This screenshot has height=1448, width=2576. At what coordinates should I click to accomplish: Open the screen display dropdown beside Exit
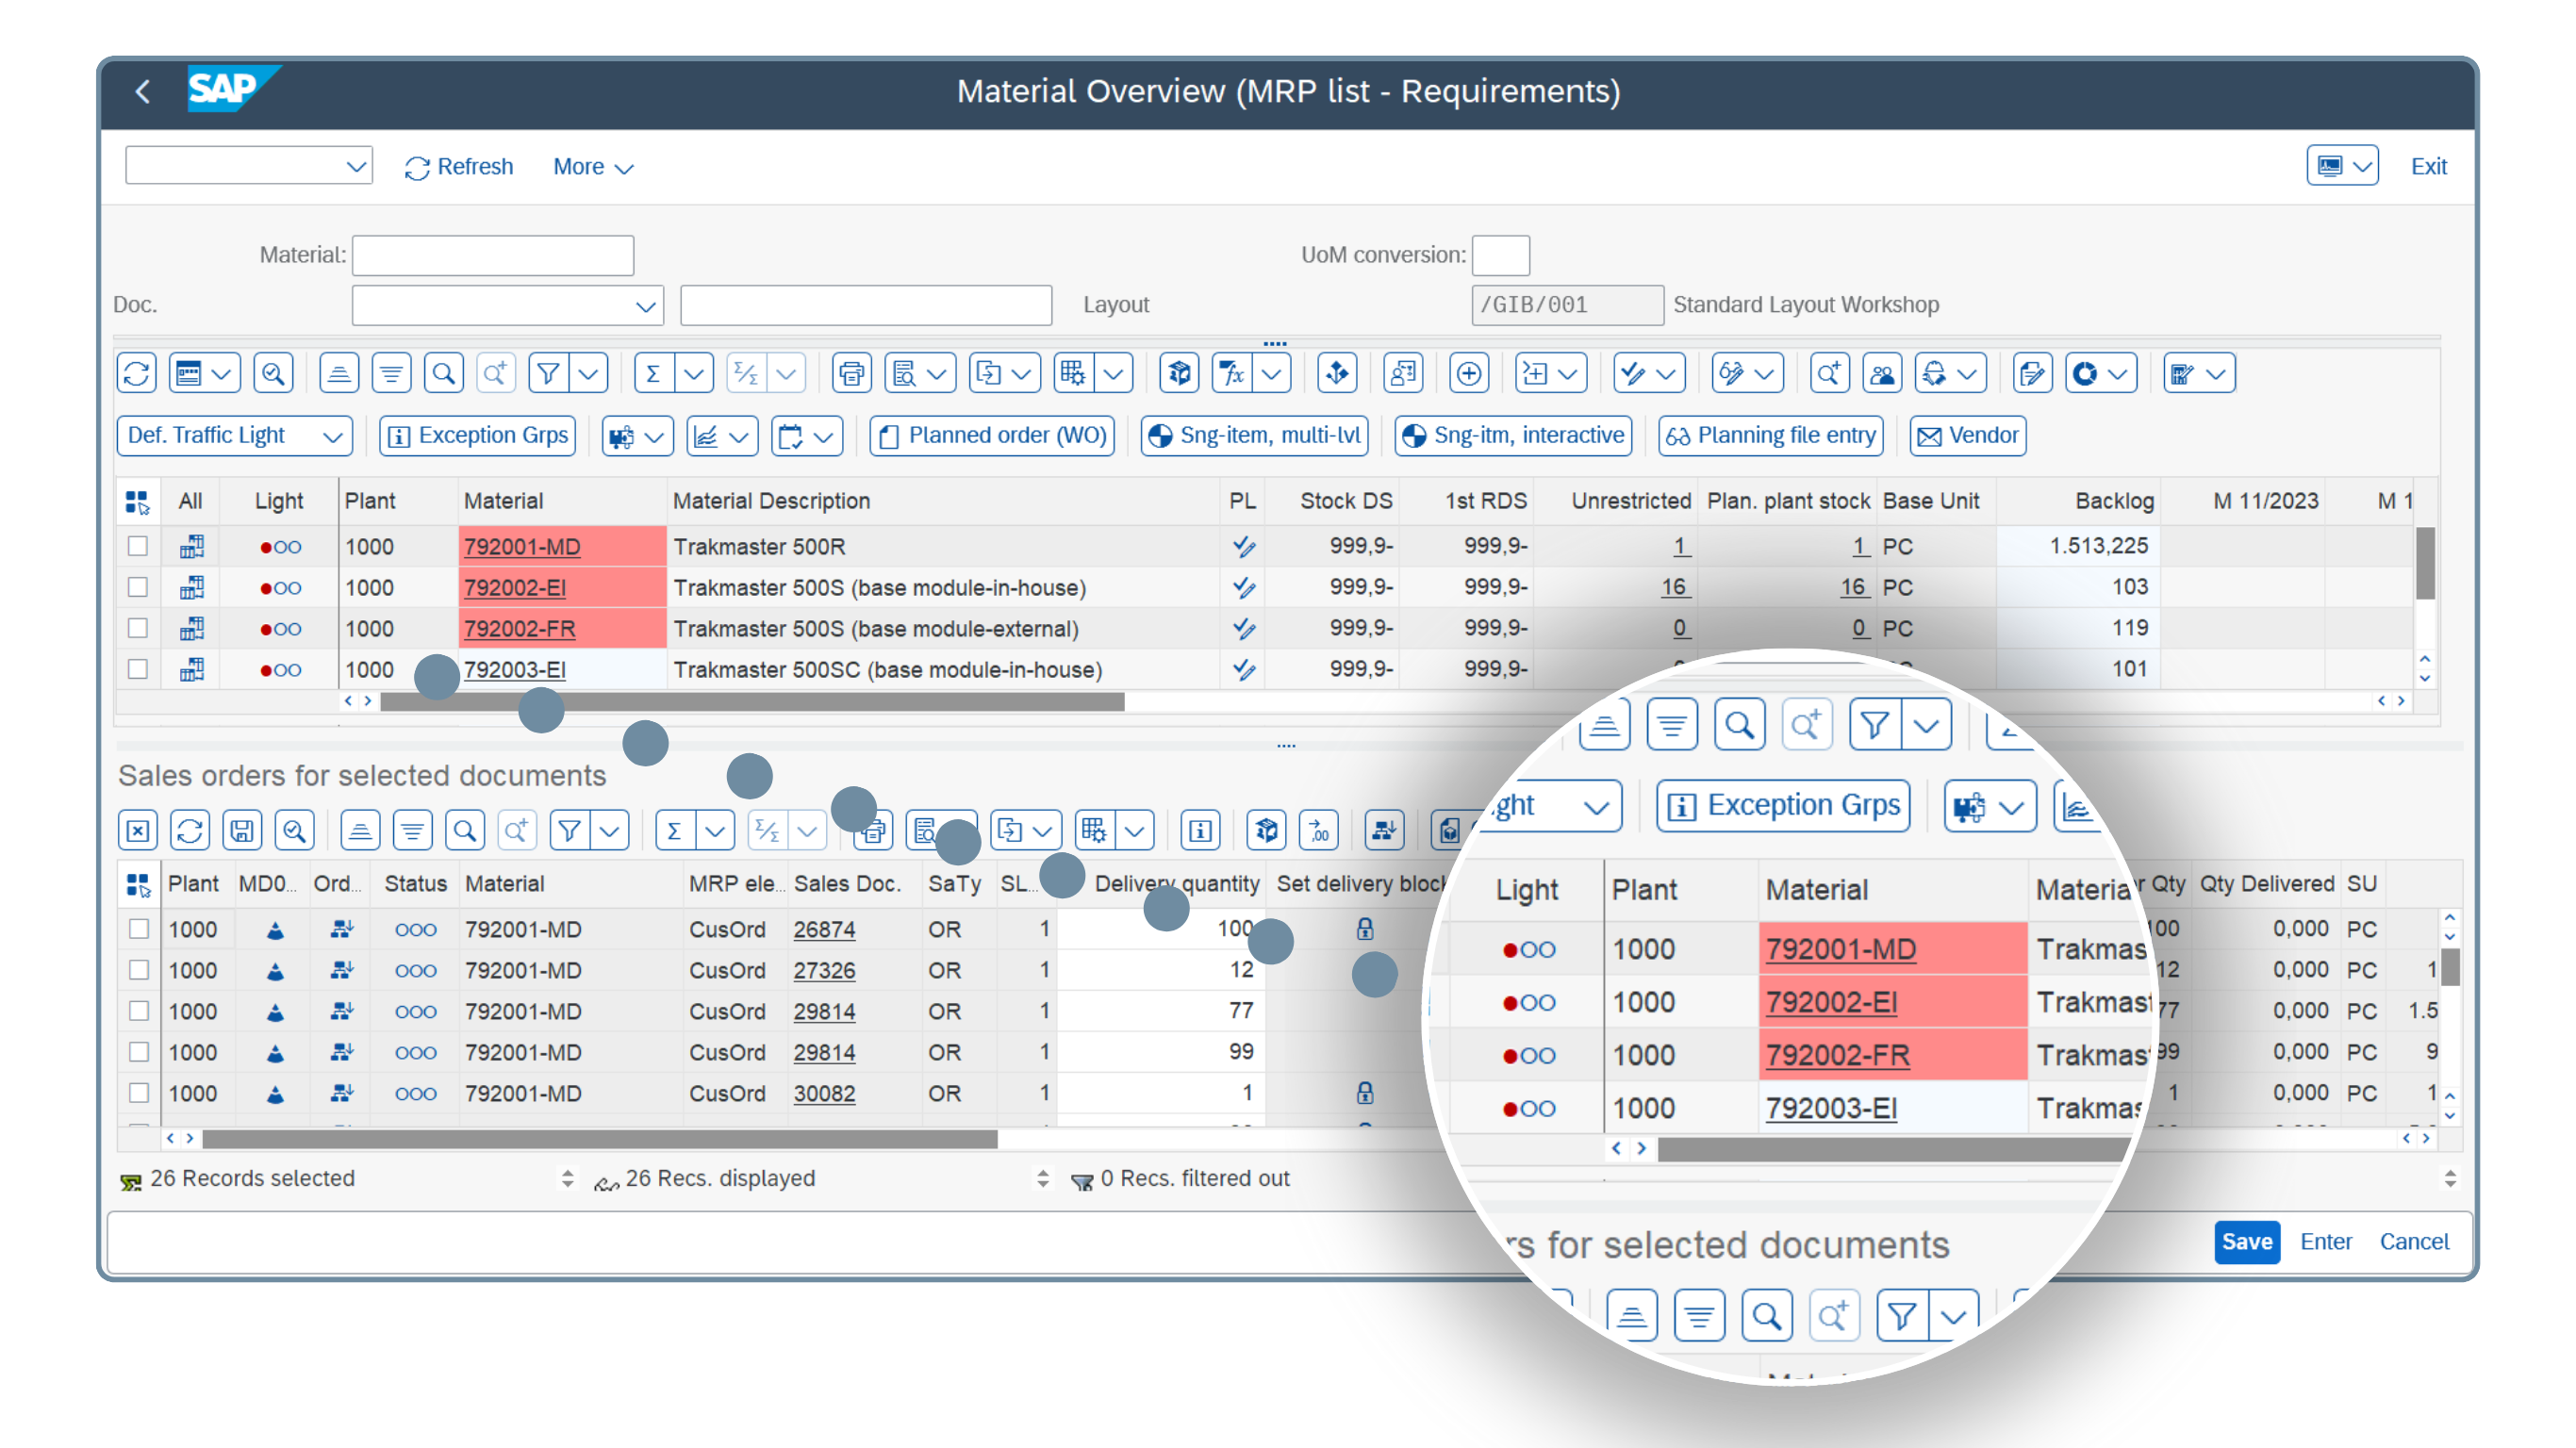[2342, 166]
